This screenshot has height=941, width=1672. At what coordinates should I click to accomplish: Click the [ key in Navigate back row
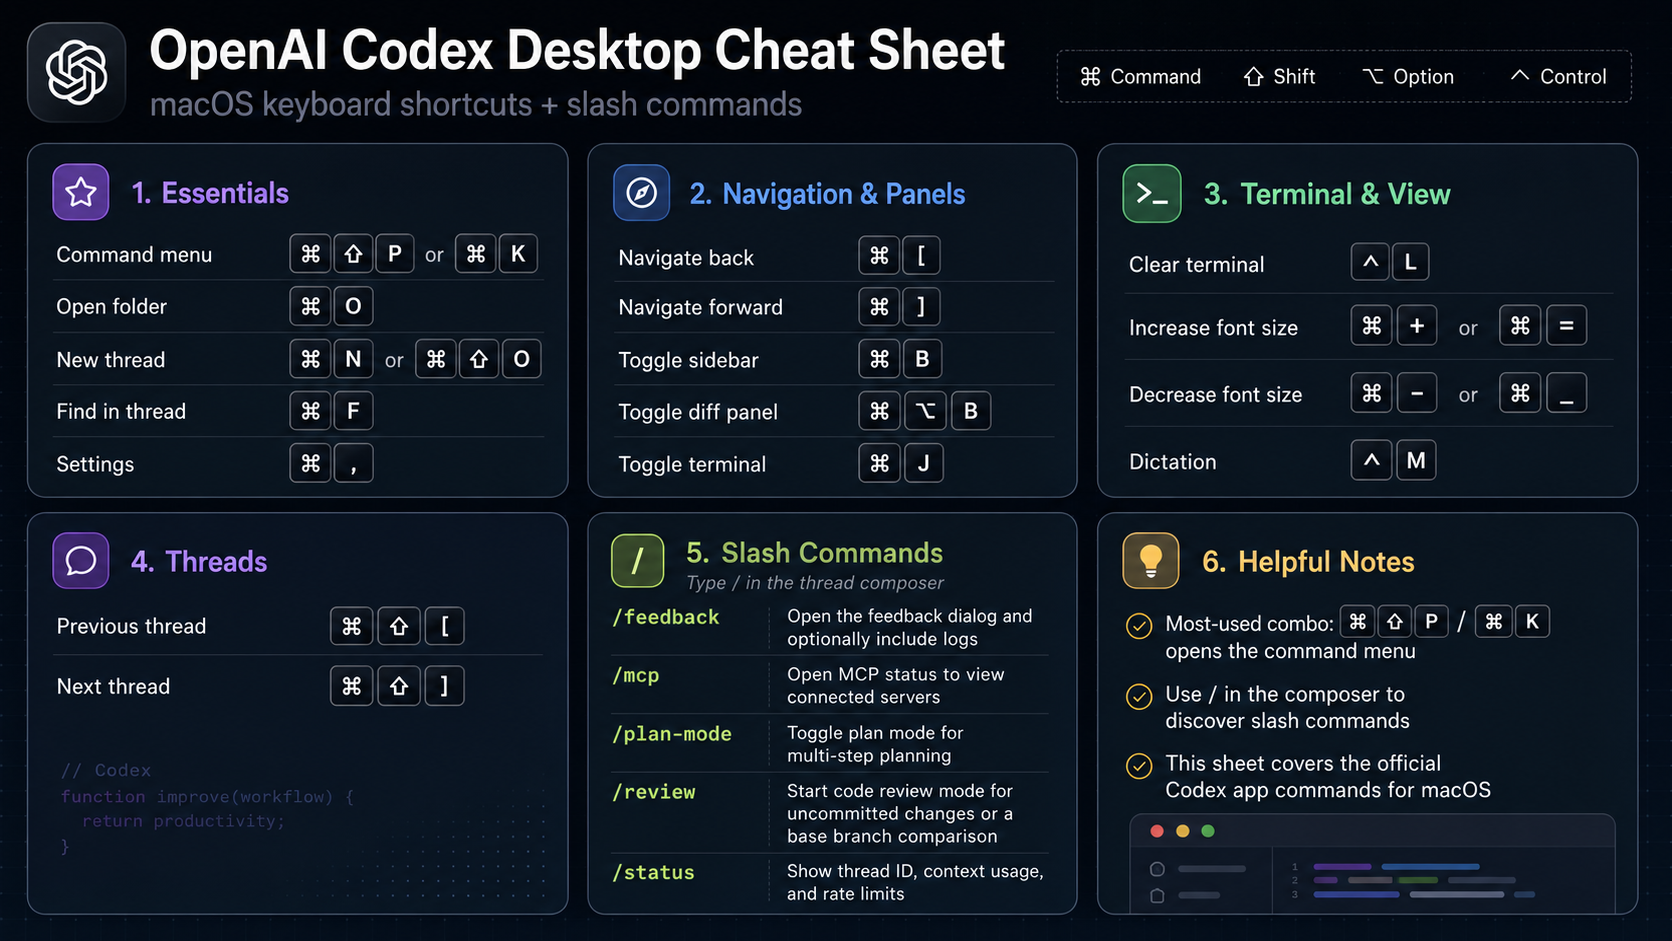[x=921, y=256]
